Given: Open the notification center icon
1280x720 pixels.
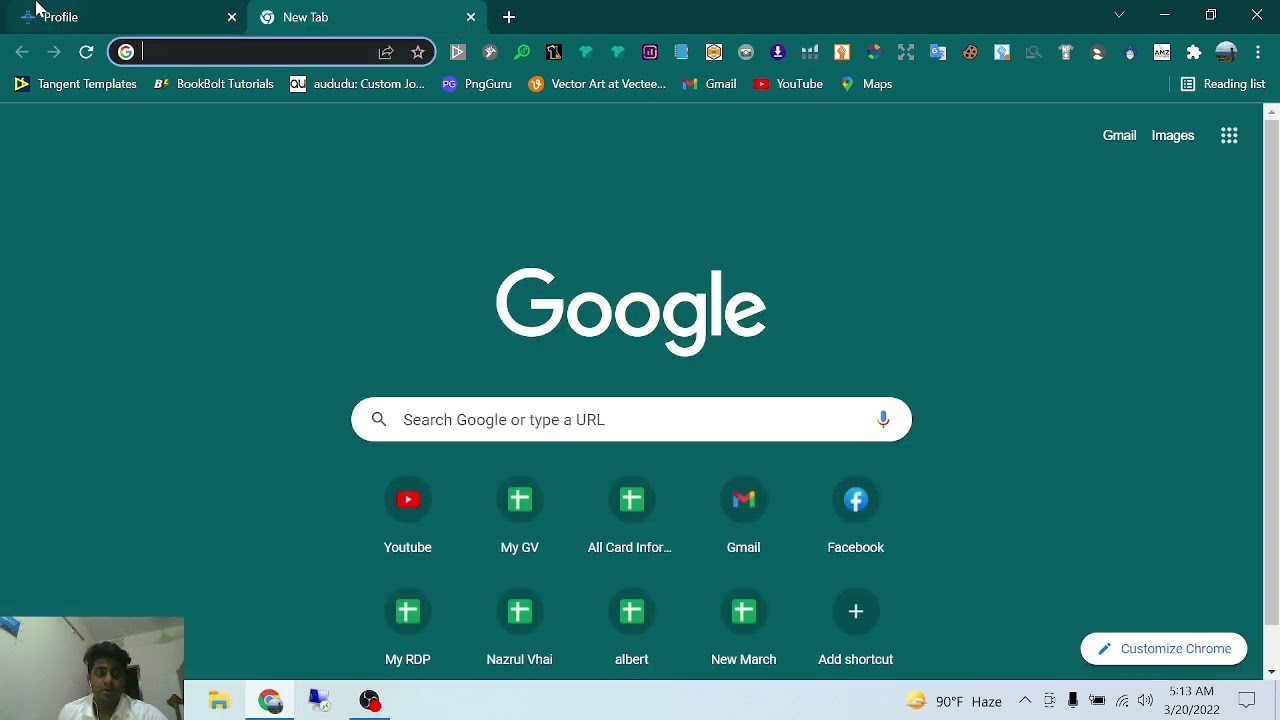Looking at the screenshot, I should pos(1247,701).
